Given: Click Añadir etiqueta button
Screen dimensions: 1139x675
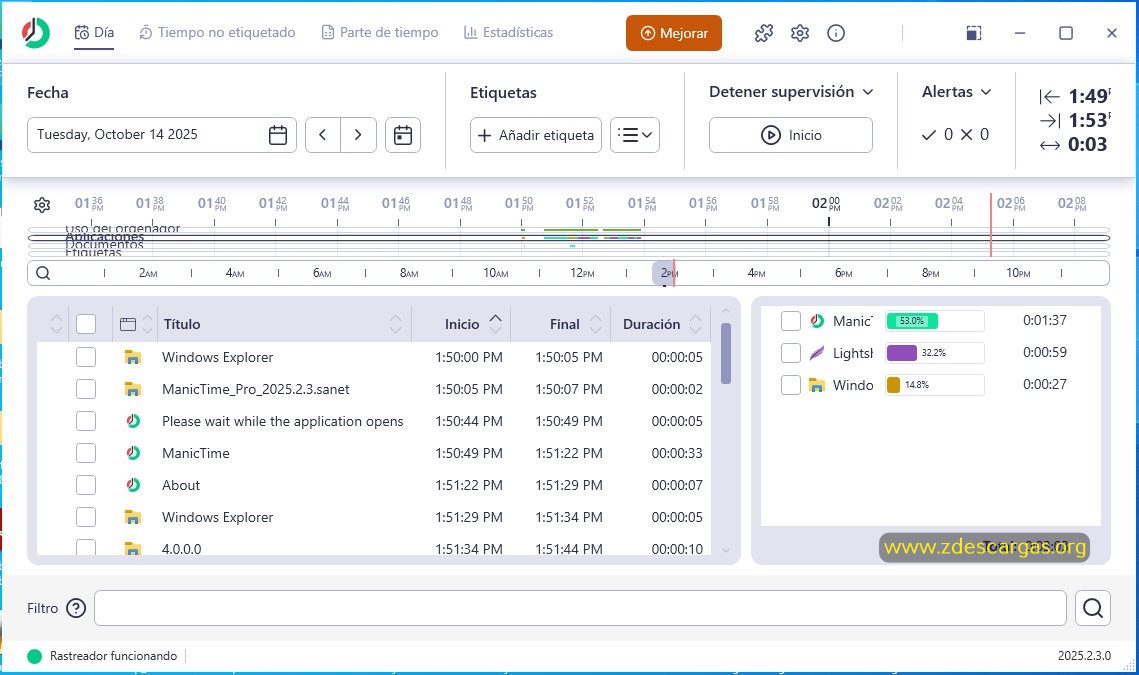Looking at the screenshot, I should [536, 135].
